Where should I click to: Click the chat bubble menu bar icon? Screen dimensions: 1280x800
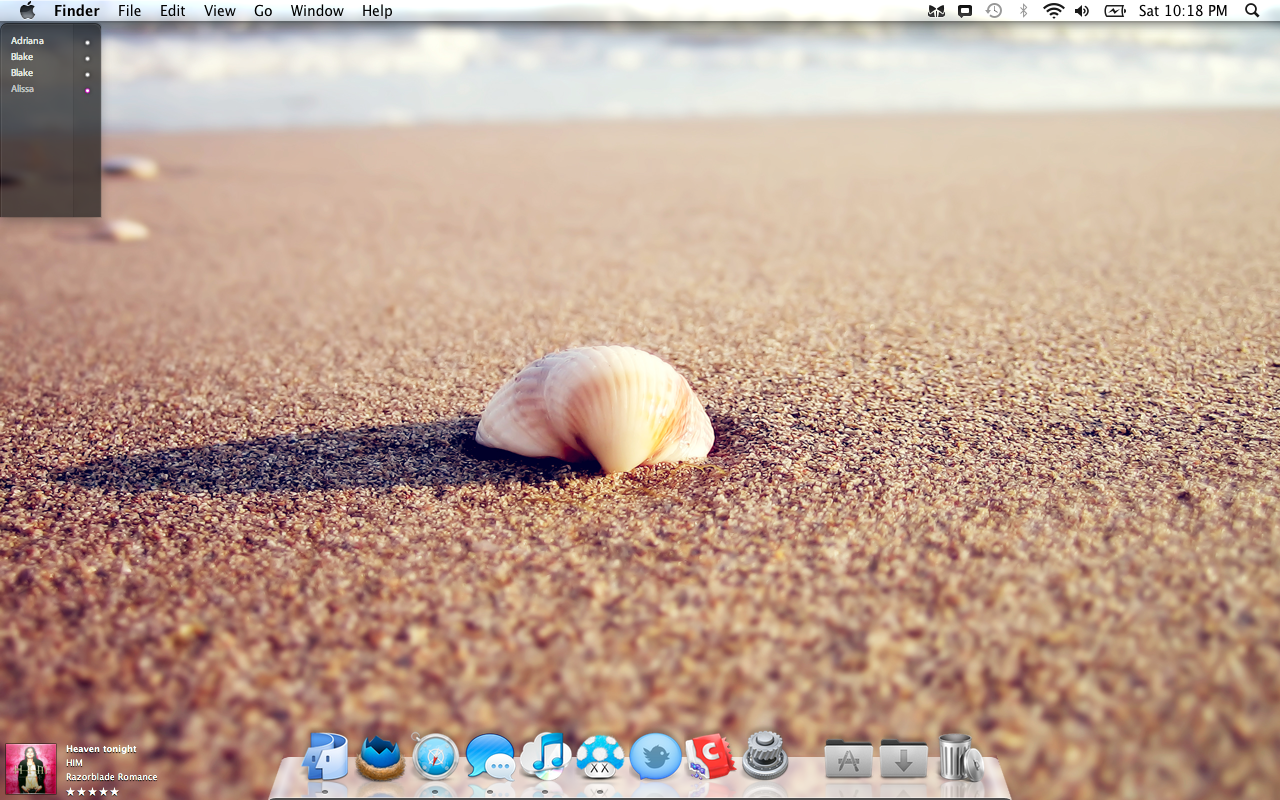pos(965,11)
